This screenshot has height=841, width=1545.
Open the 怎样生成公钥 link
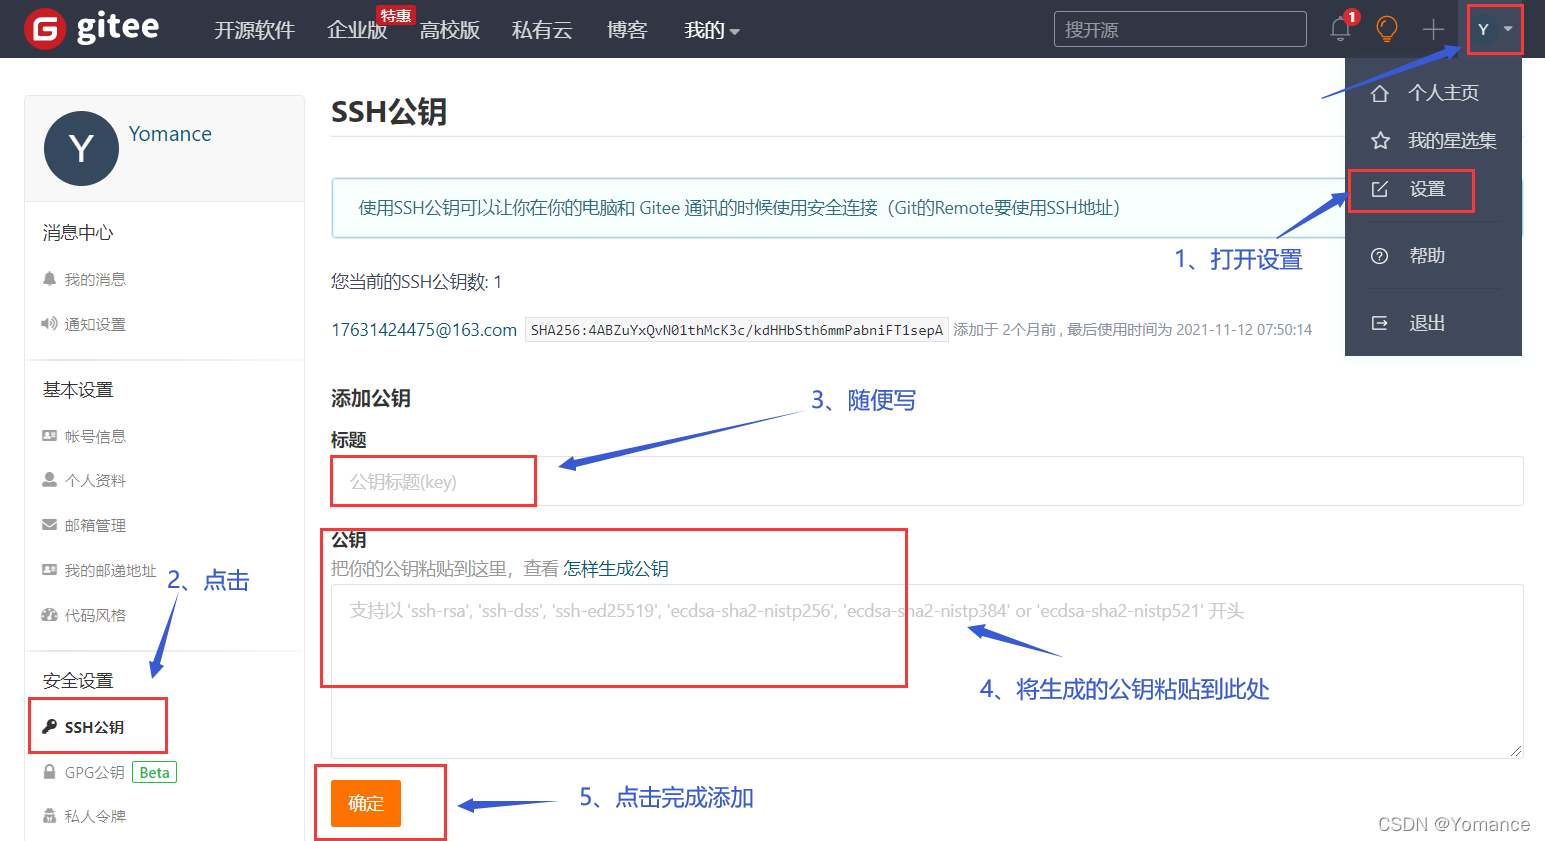click(x=615, y=568)
